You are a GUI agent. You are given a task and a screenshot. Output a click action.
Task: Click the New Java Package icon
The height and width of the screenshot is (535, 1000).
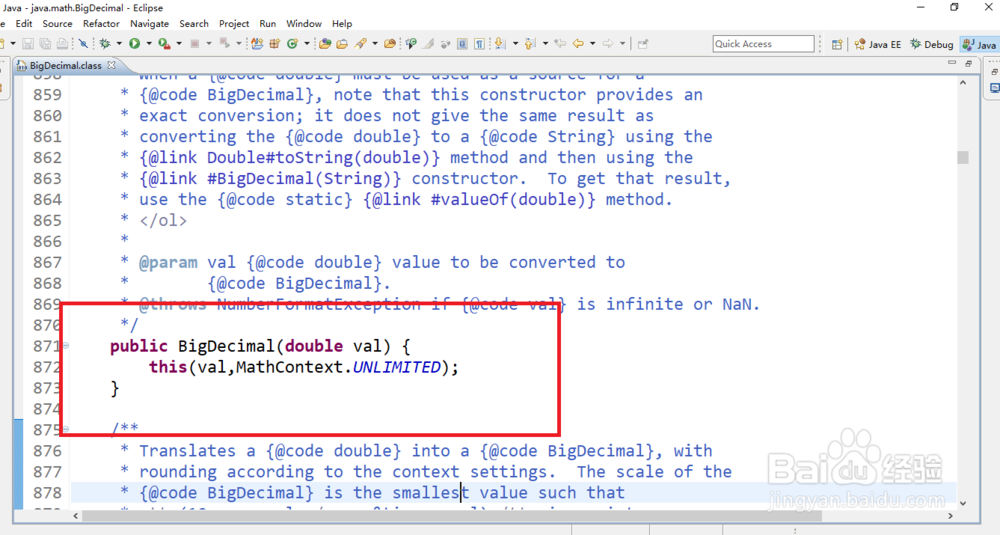click(274, 43)
